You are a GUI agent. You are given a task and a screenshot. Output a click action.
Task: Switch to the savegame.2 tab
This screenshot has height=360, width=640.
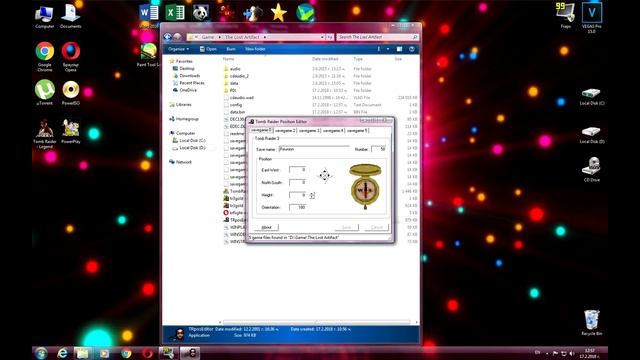point(285,131)
